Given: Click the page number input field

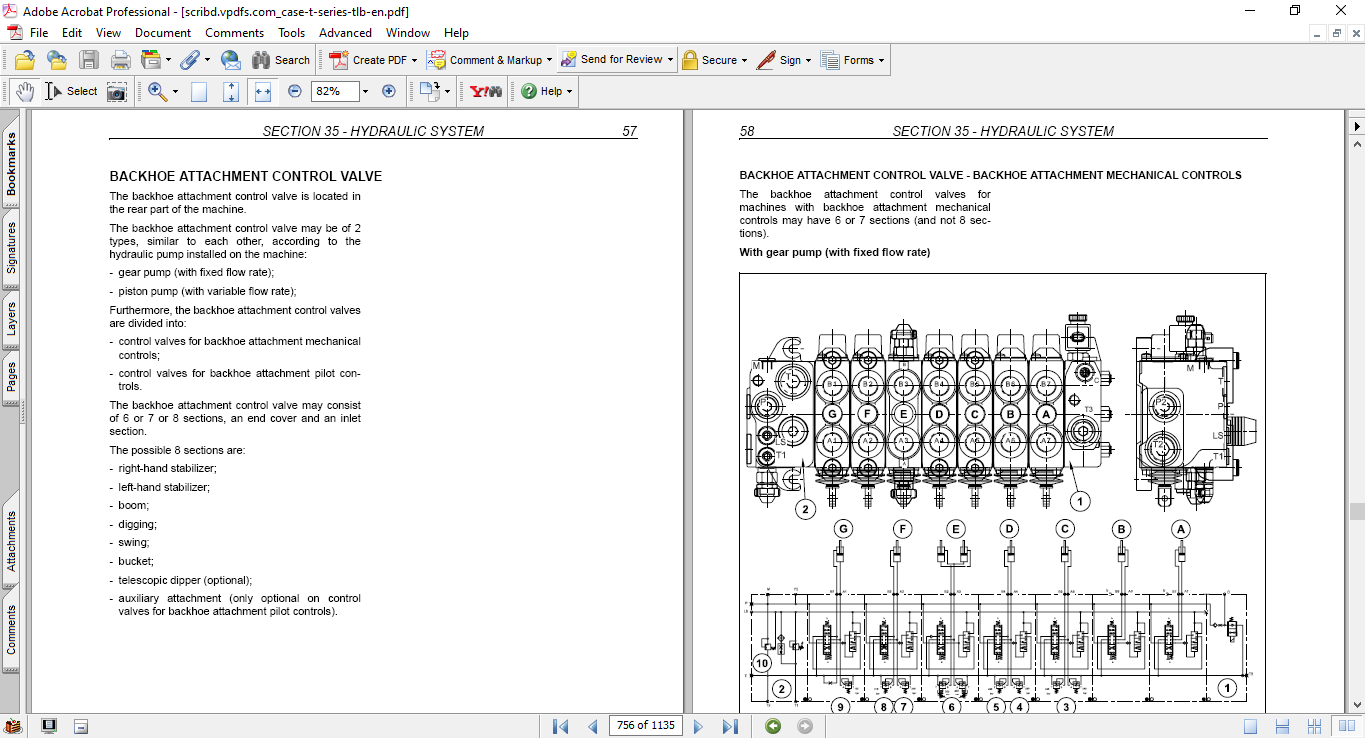Looking at the screenshot, I should pos(645,726).
